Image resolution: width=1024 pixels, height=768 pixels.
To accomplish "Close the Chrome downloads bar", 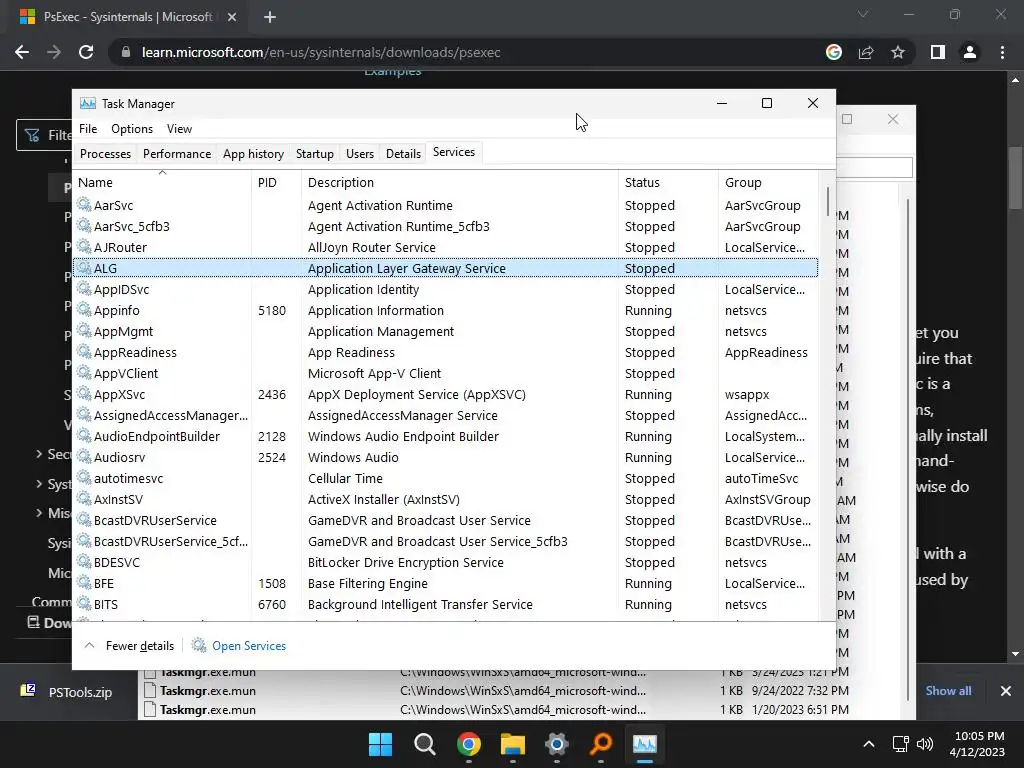I will 1006,691.
